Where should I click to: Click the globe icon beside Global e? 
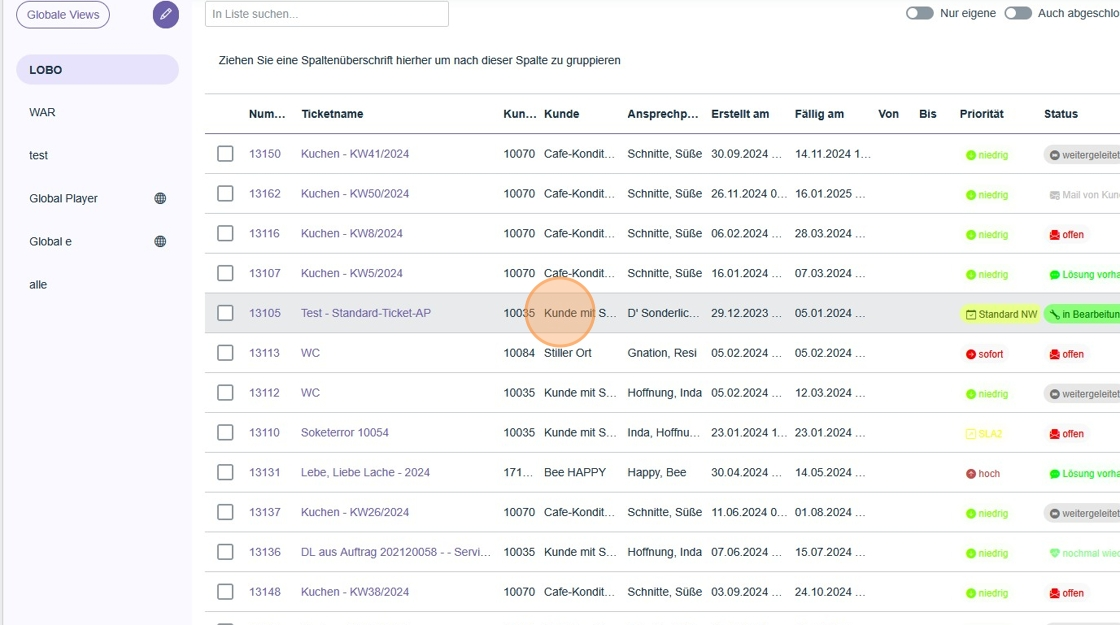[x=160, y=241]
